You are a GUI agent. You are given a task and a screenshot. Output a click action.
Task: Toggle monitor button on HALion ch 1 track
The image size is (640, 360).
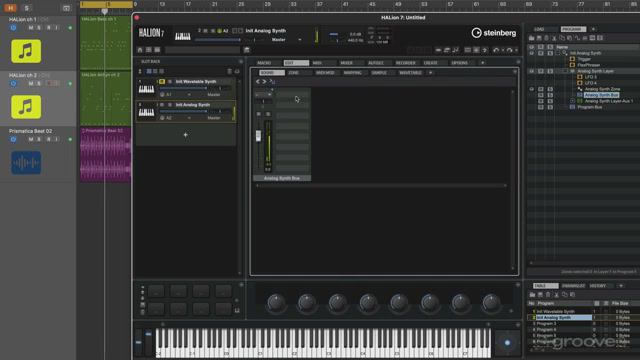pos(56,28)
